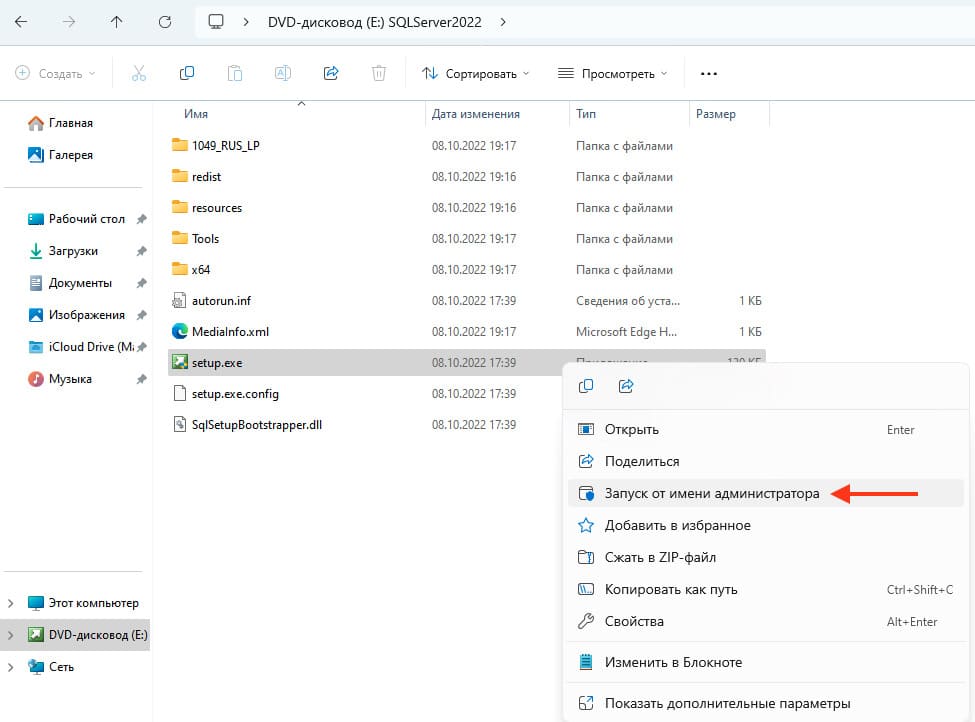The image size is (975, 722).
Task: Click the Delete trash icon in toolbar
Action: 379,73
